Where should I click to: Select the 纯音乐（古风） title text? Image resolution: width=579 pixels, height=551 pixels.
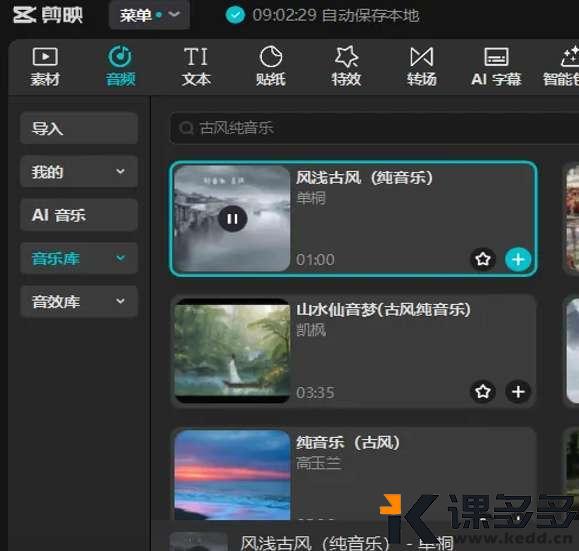[348, 442]
